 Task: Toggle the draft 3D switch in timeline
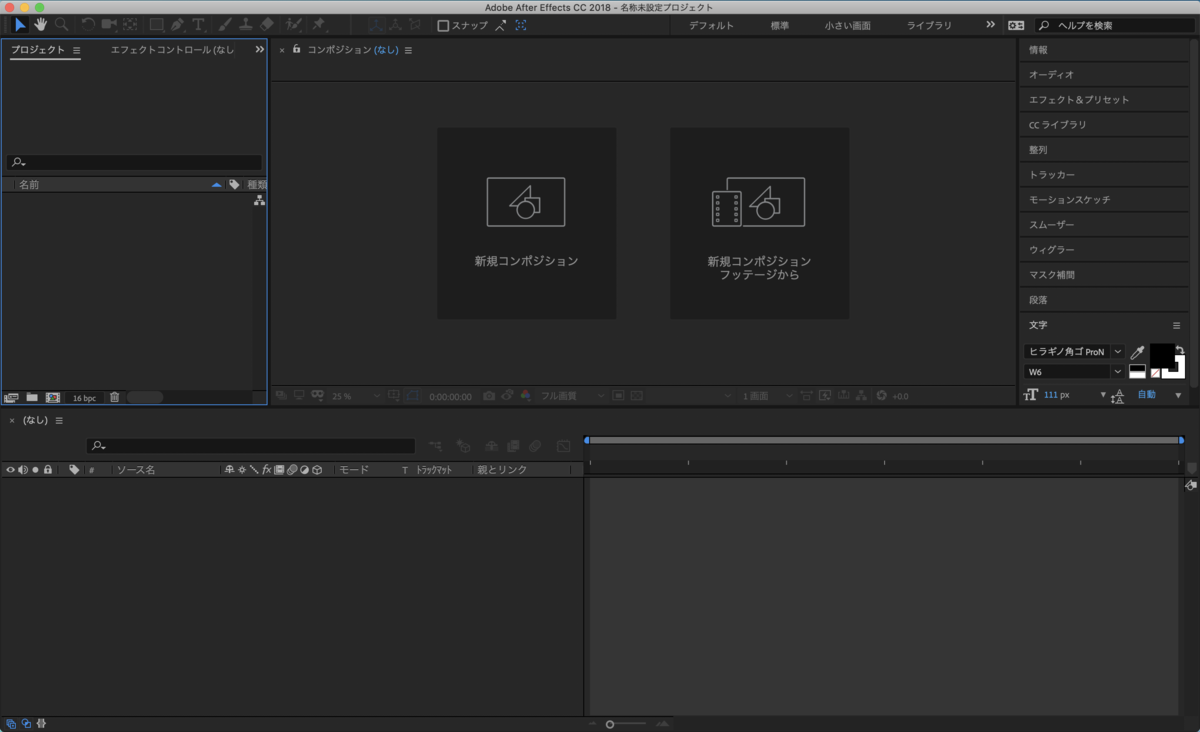[x=464, y=446]
